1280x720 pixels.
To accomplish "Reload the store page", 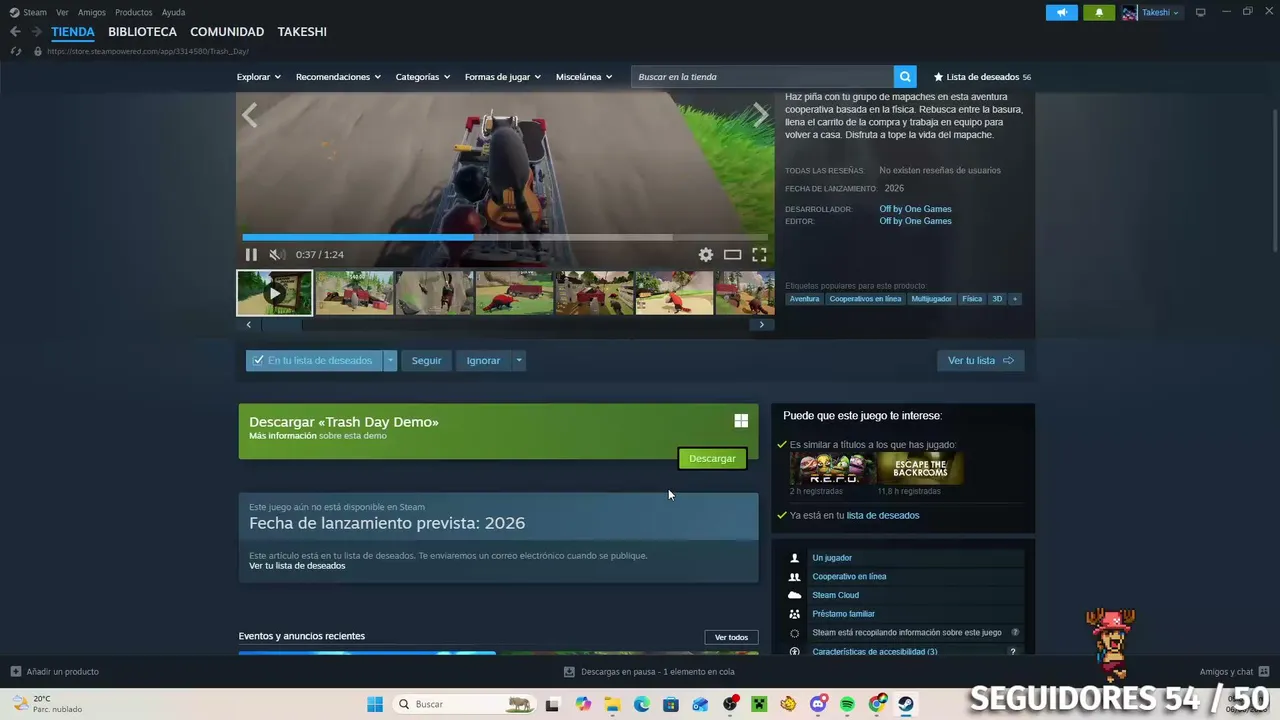I will click(x=15, y=51).
